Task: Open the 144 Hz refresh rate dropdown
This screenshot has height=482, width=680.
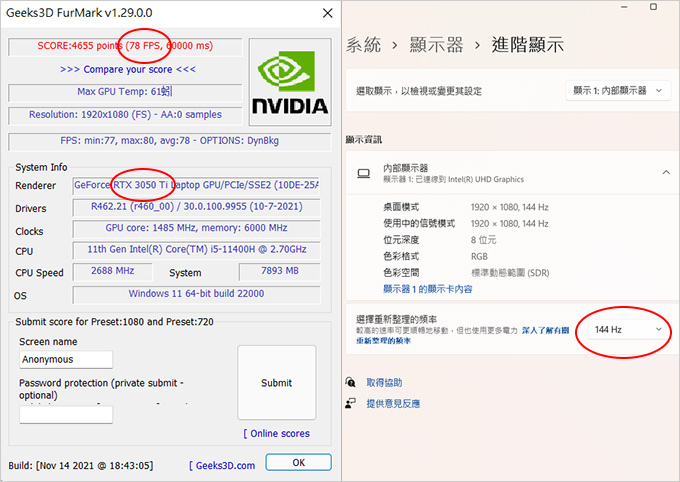Action: point(628,330)
